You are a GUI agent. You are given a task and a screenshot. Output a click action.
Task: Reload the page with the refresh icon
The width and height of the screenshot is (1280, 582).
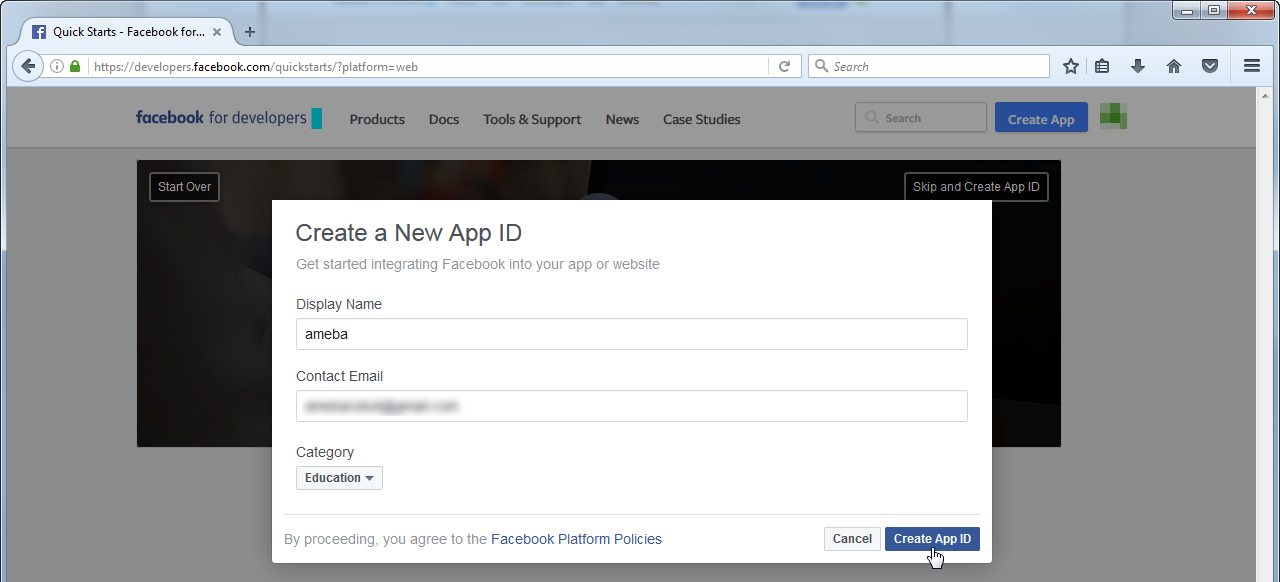(784, 67)
